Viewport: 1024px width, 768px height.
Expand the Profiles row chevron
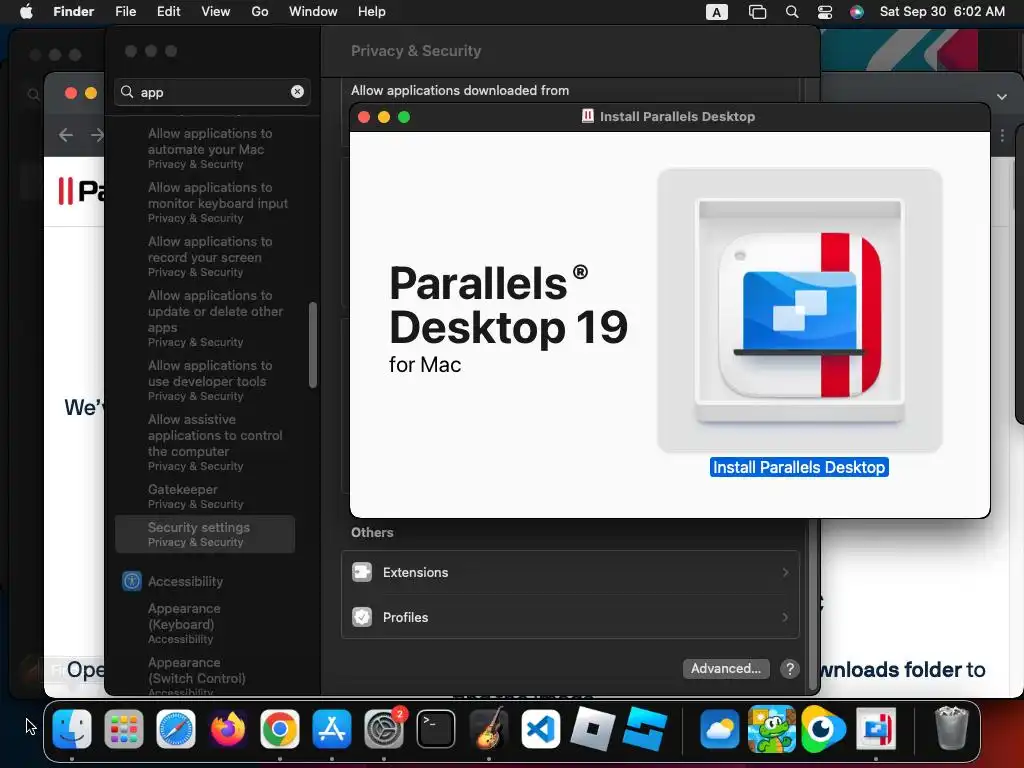pyautogui.click(x=785, y=617)
